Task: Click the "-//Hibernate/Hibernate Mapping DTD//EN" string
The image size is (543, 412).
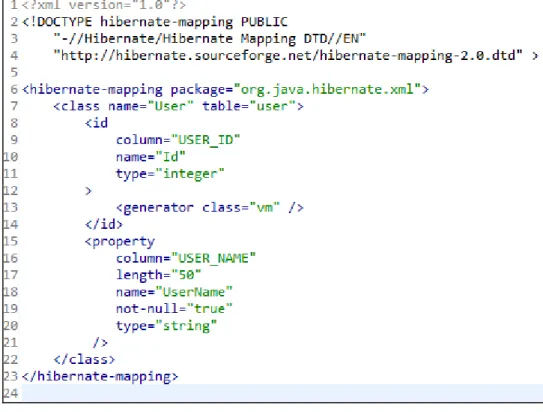Action: 210,38
